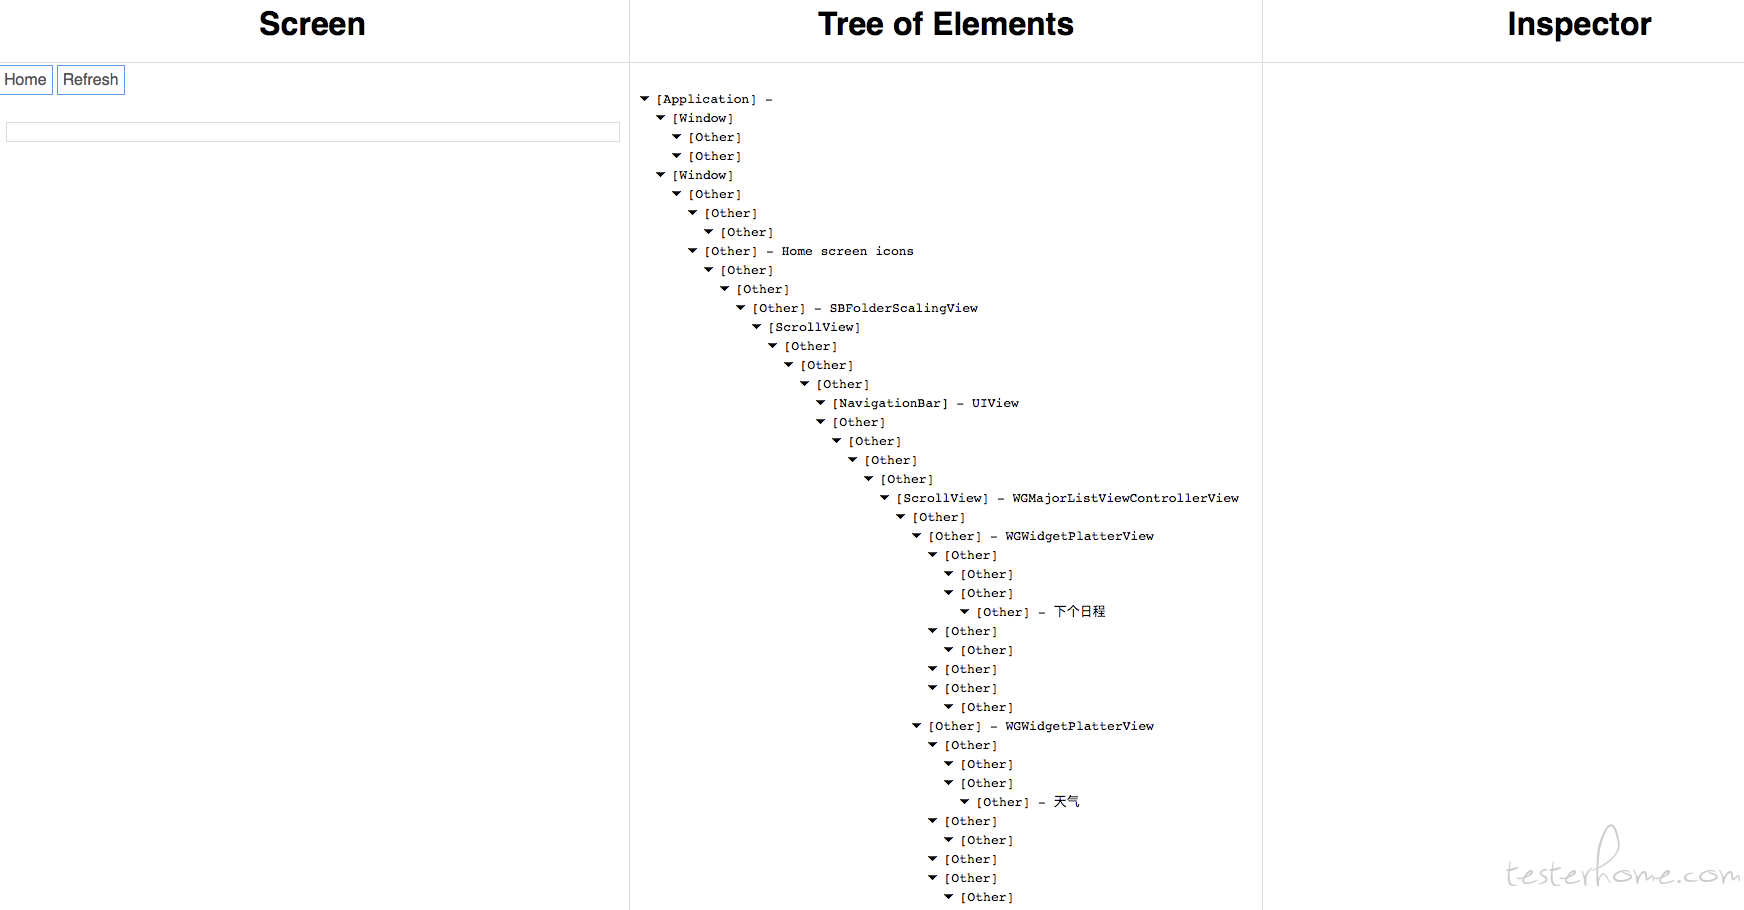Image resolution: width=1744 pixels, height=910 pixels.
Task: Select the SBFolderScalingView tree element
Action: point(865,308)
